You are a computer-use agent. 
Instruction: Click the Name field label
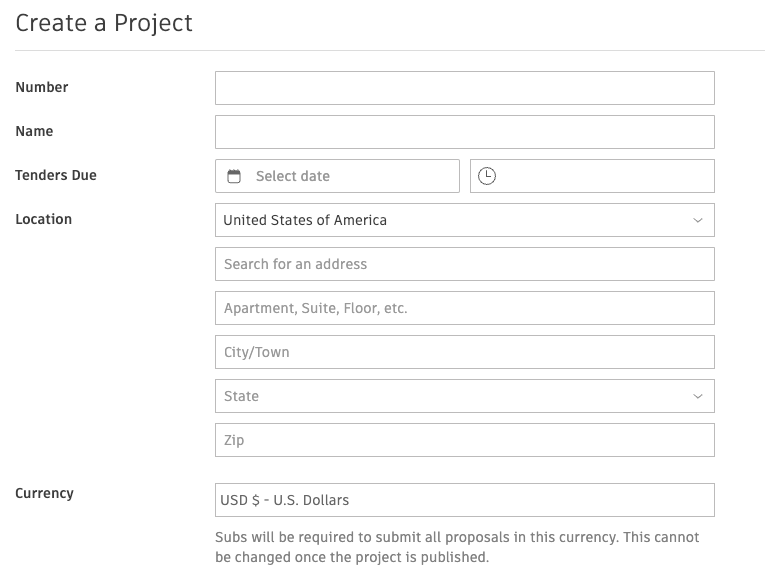34,131
